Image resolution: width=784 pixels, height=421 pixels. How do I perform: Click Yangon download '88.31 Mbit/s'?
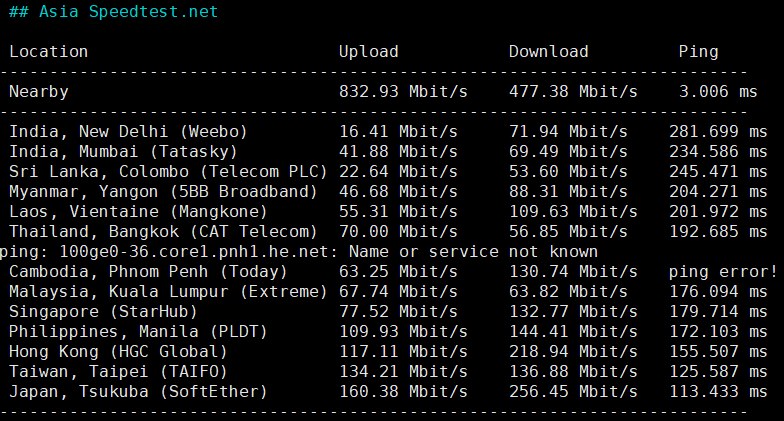pos(568,192)
